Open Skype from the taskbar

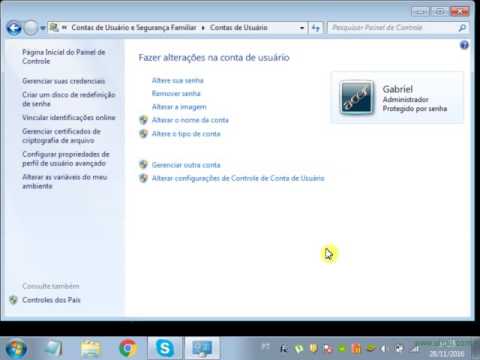coord(165,348)
